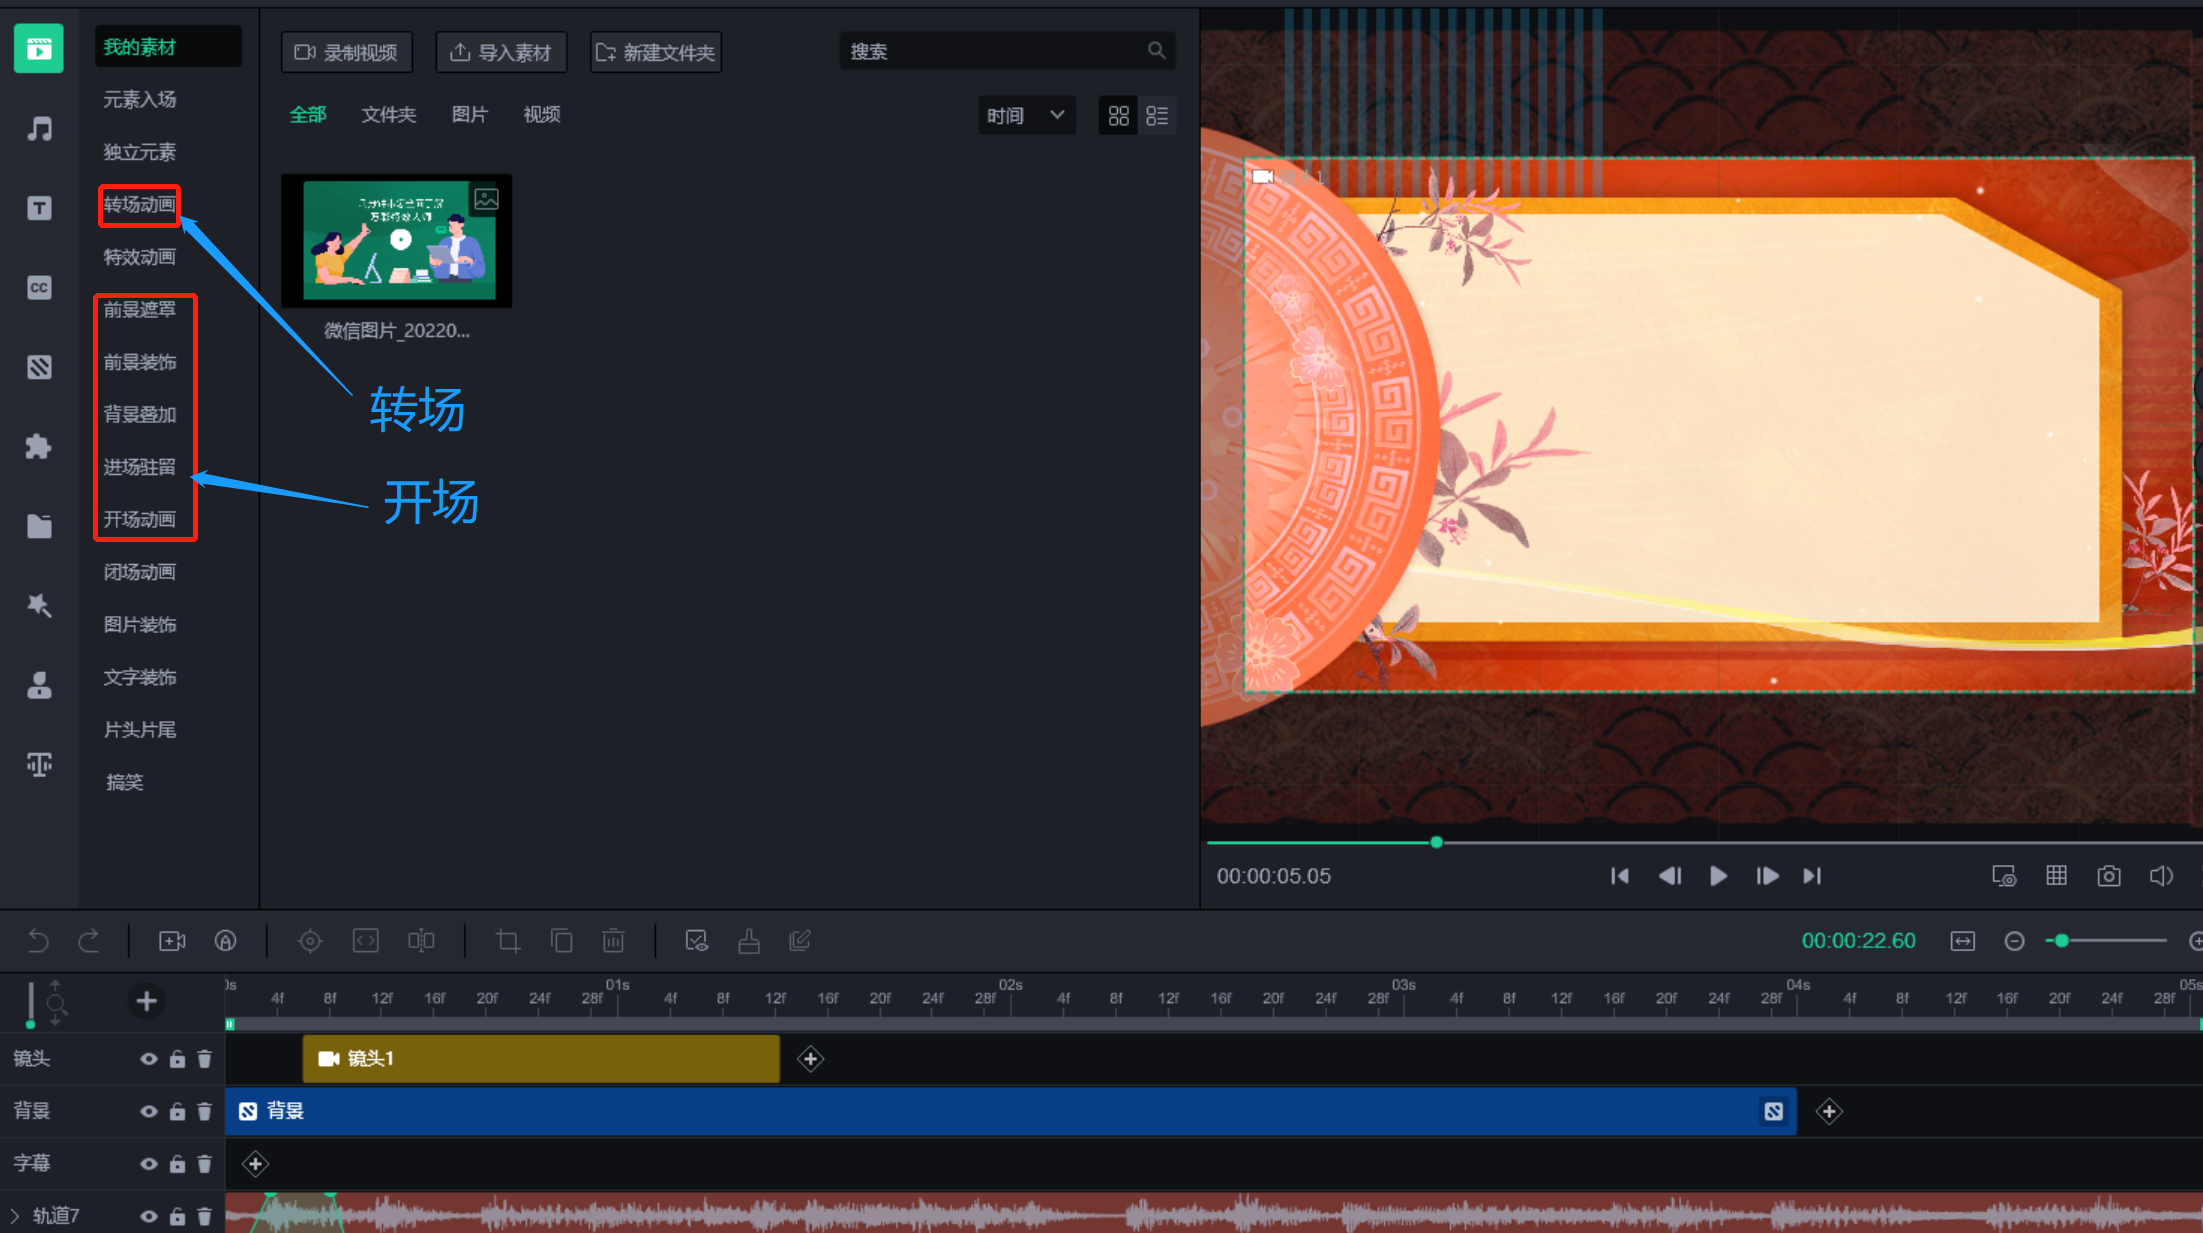Step back one frame in preview
The image size is (2203, 1233).
pyautogui.click(x=1669, y=877)
